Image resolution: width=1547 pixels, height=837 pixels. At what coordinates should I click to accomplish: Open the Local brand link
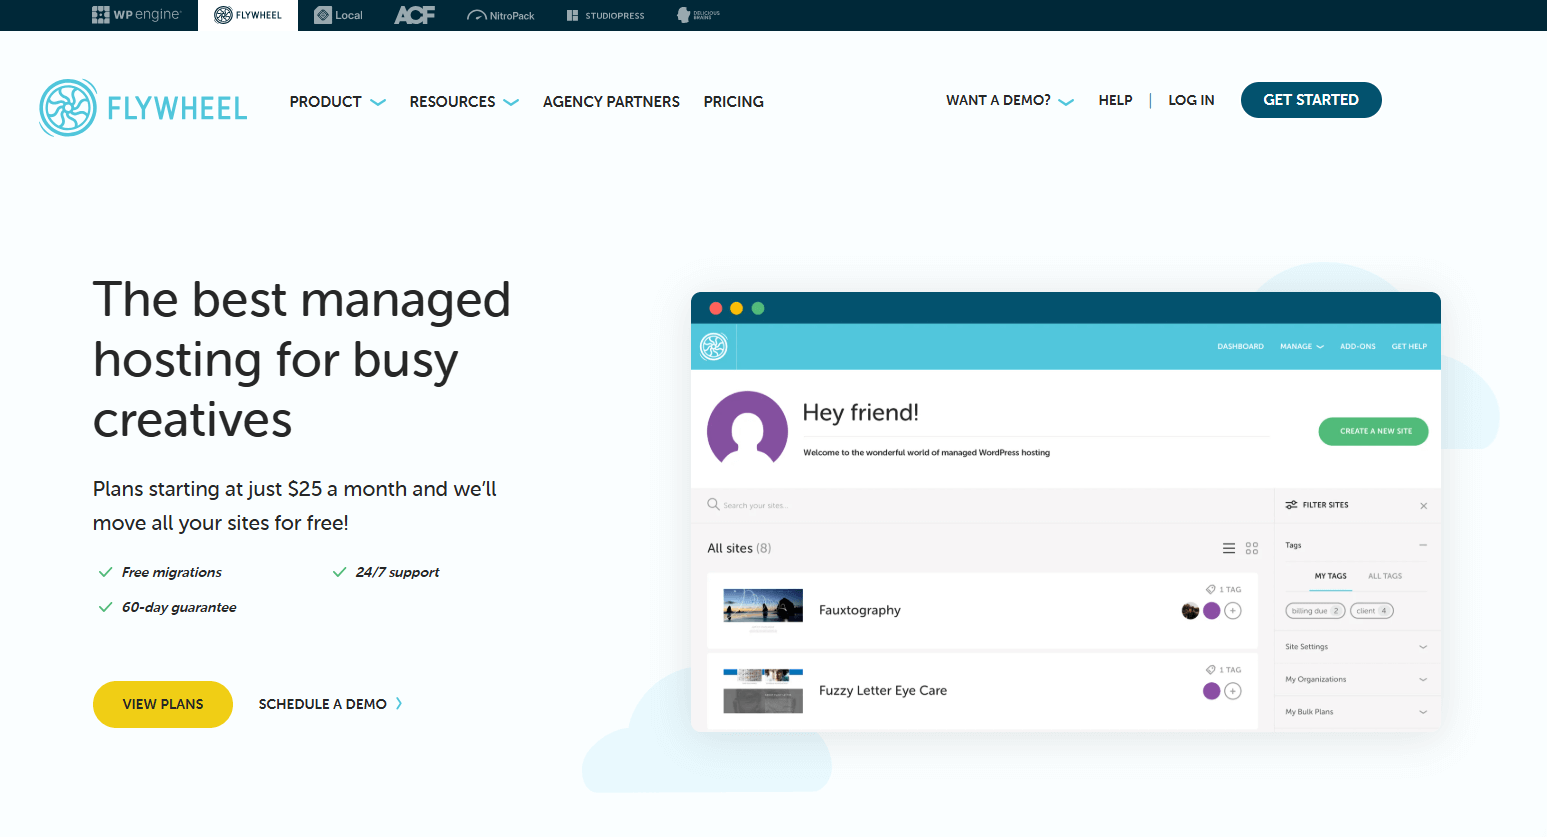click(x=338, y=15)
